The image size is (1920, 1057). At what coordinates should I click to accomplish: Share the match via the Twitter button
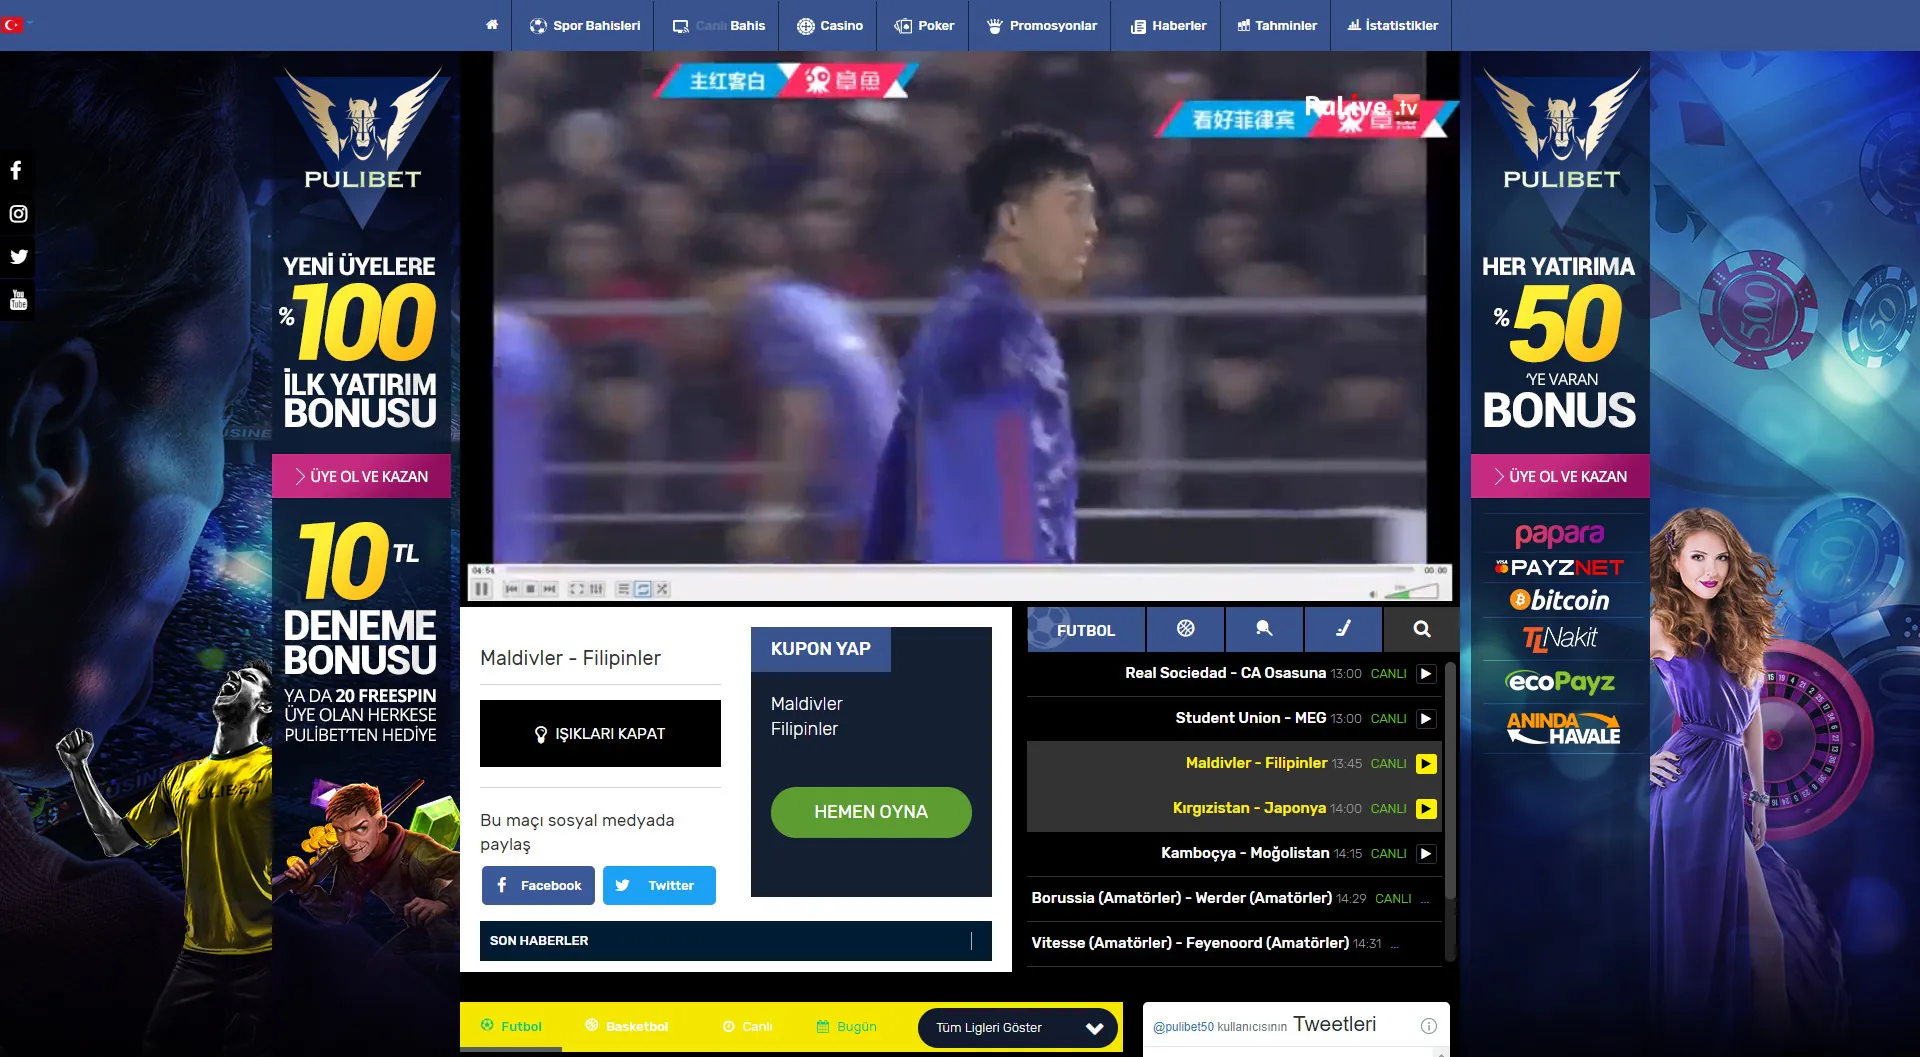point(659,886)
